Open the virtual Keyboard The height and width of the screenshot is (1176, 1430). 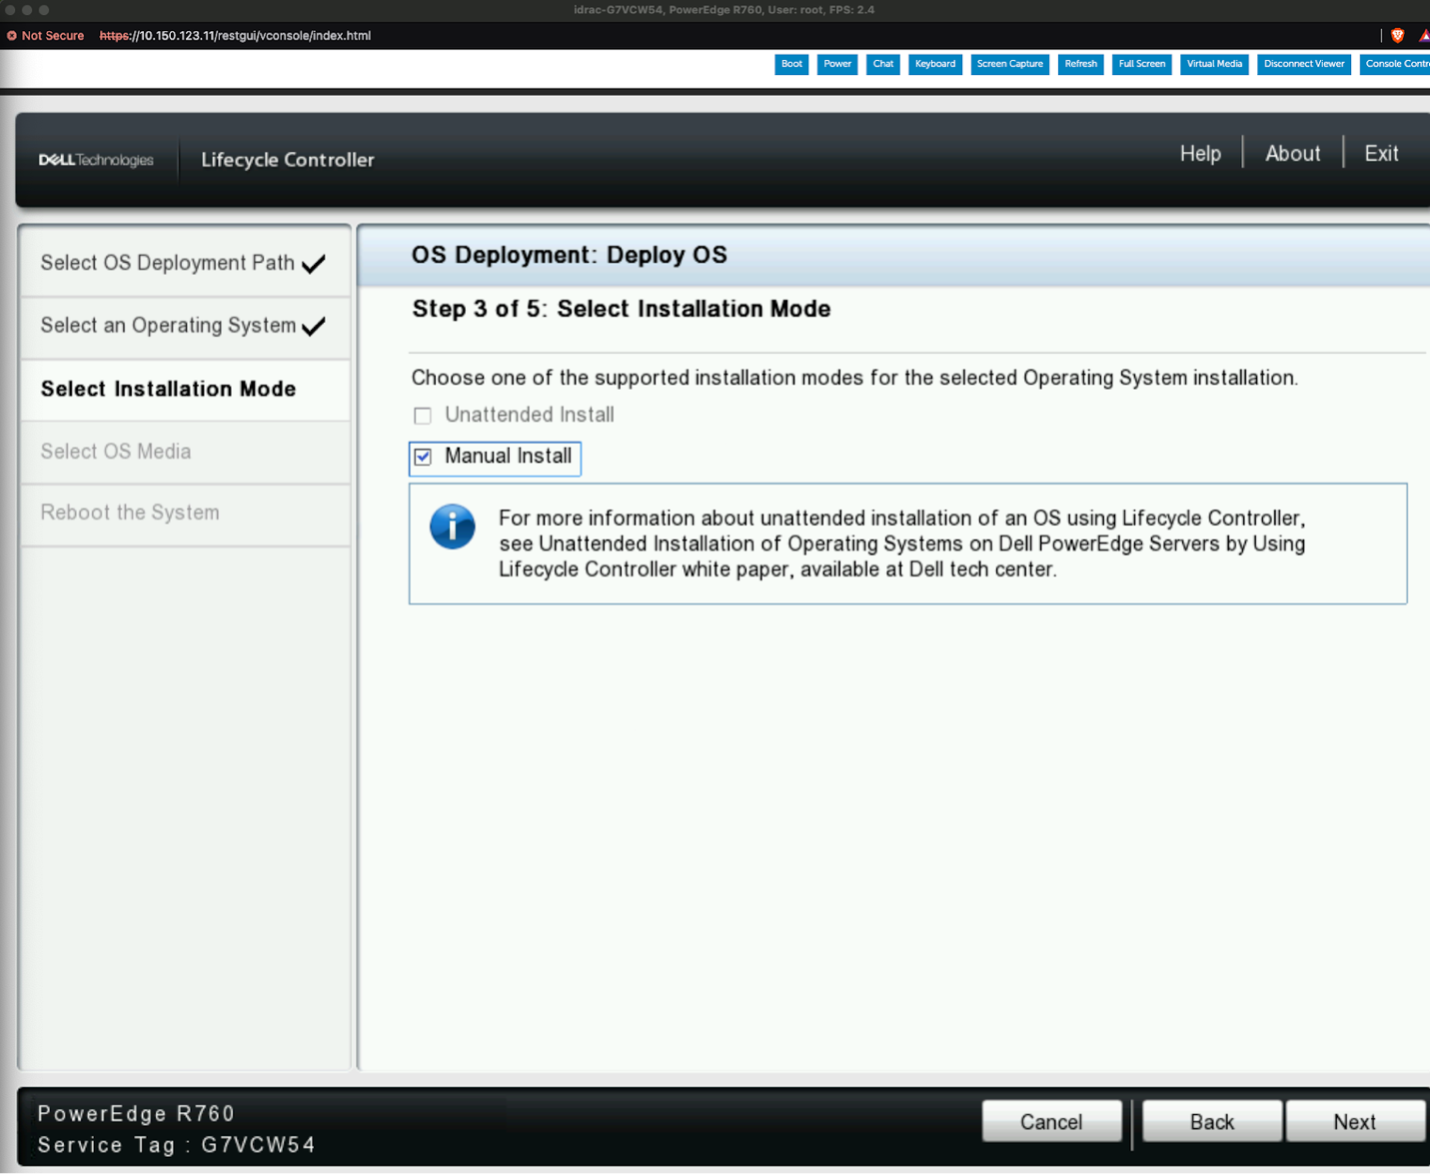[935, 64]
